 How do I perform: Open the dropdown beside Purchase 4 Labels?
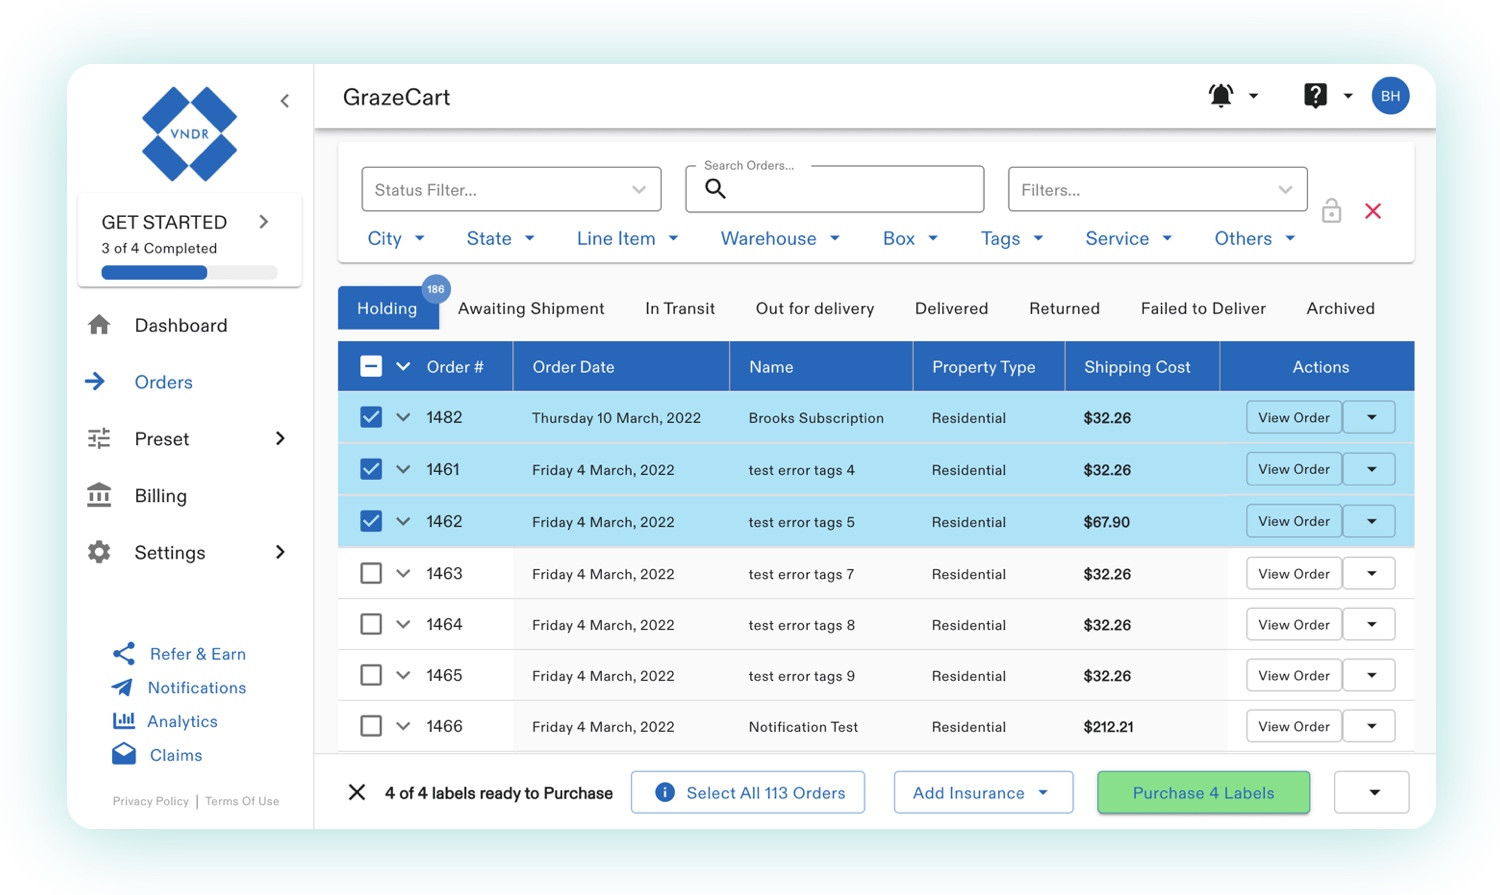tap(1372, 792)
